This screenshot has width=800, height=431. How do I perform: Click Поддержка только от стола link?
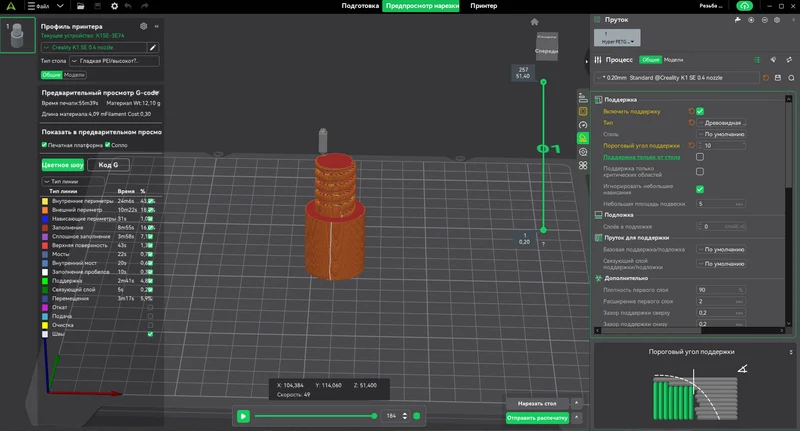641,157
